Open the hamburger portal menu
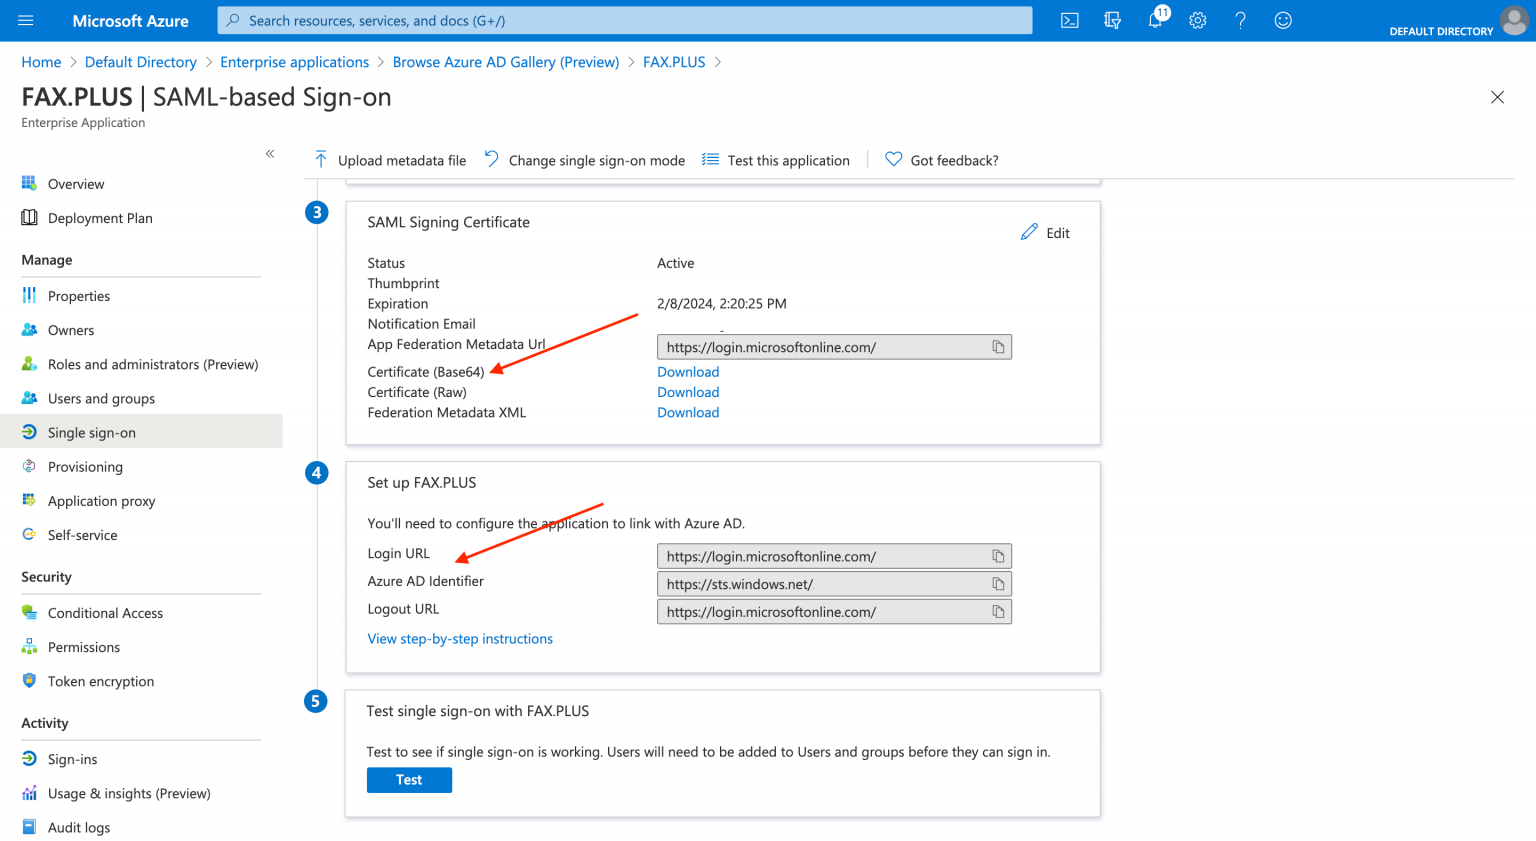This screenshot has width=1536, height=841. [x=26, y=20]
